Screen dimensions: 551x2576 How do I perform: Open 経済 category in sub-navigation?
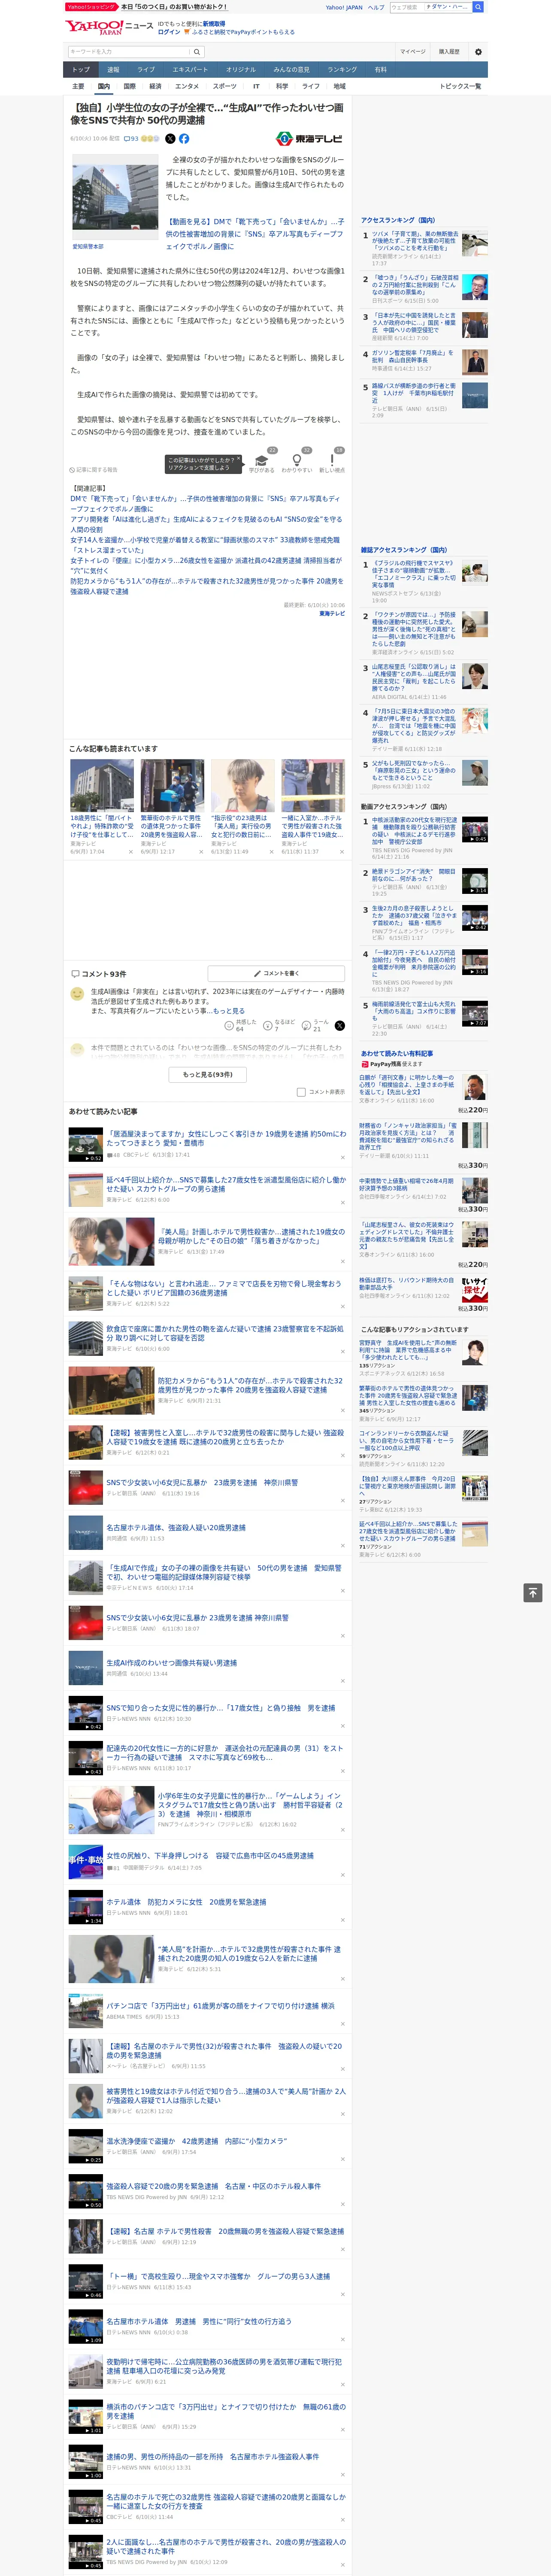155,86
